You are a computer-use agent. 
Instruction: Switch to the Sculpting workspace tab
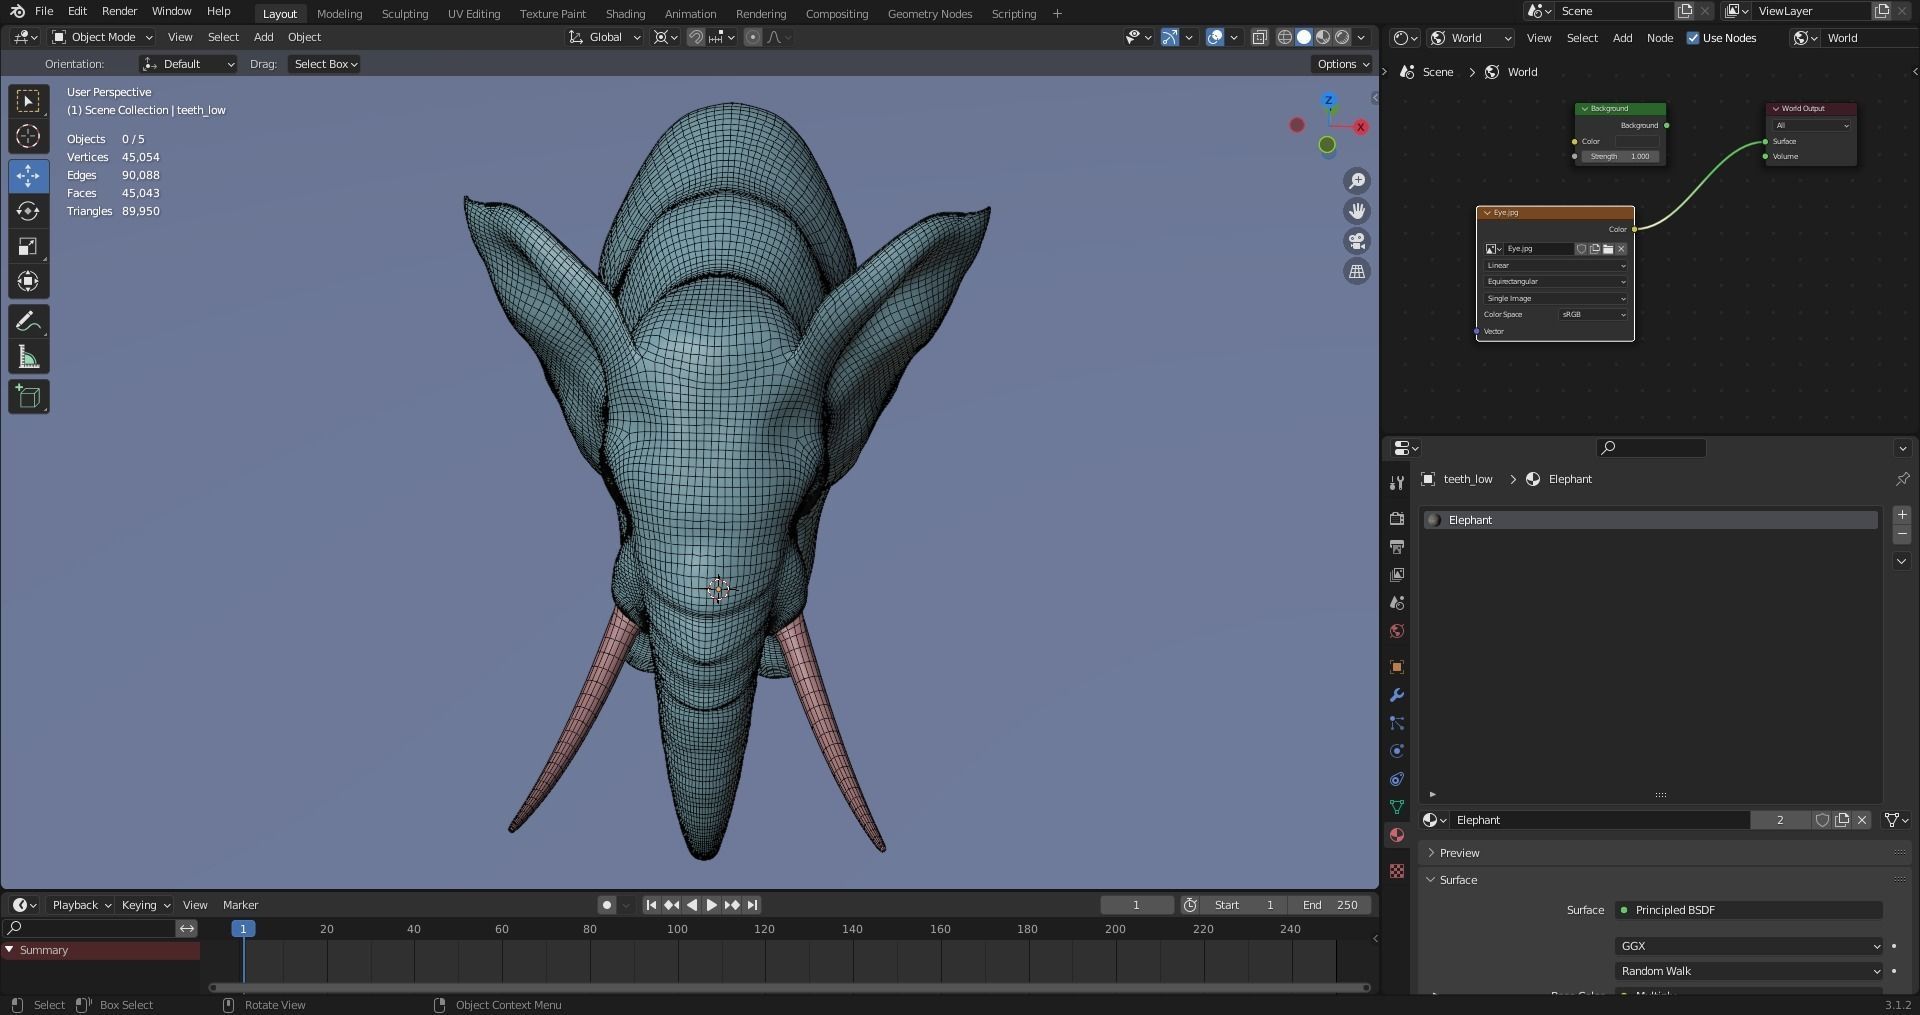[x=405, y=14]
